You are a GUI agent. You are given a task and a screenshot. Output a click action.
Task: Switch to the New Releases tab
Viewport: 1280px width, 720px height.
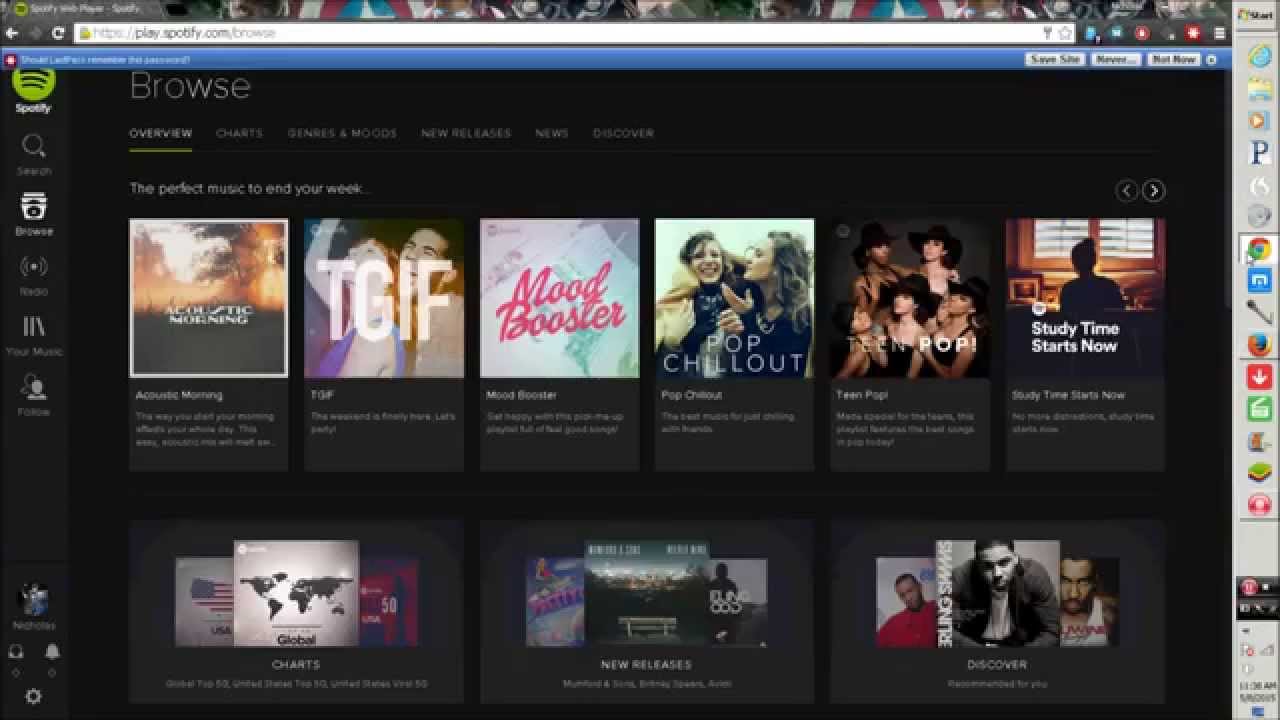466,133
